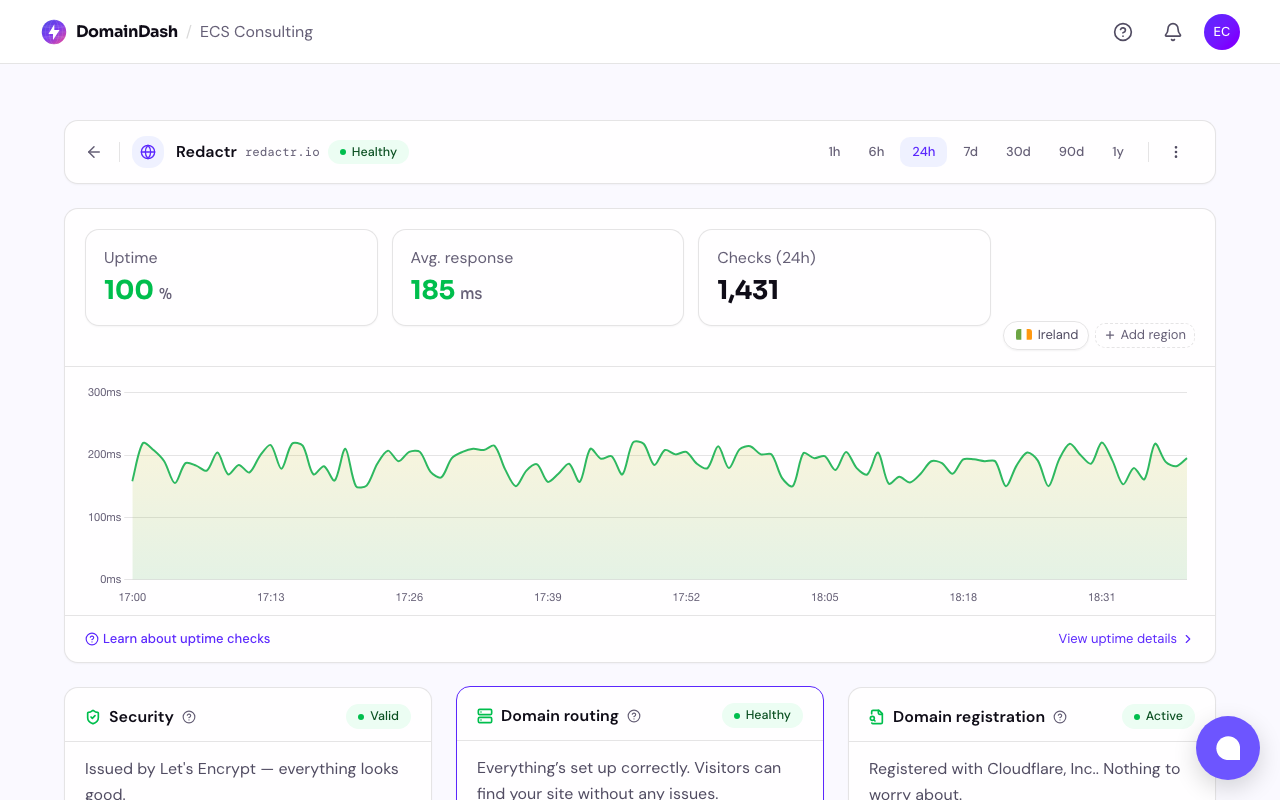Open the notifications bell
Viewport: 1280px width, 800px height.
[1172, 31]
